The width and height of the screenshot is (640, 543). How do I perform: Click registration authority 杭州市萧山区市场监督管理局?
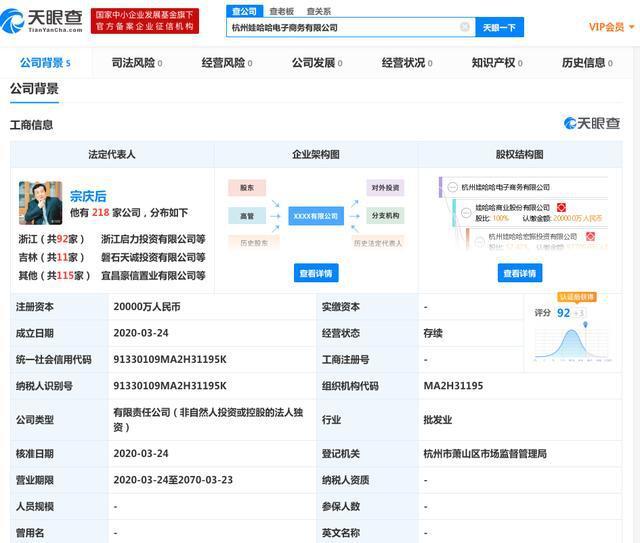click(x=485, y=454)
